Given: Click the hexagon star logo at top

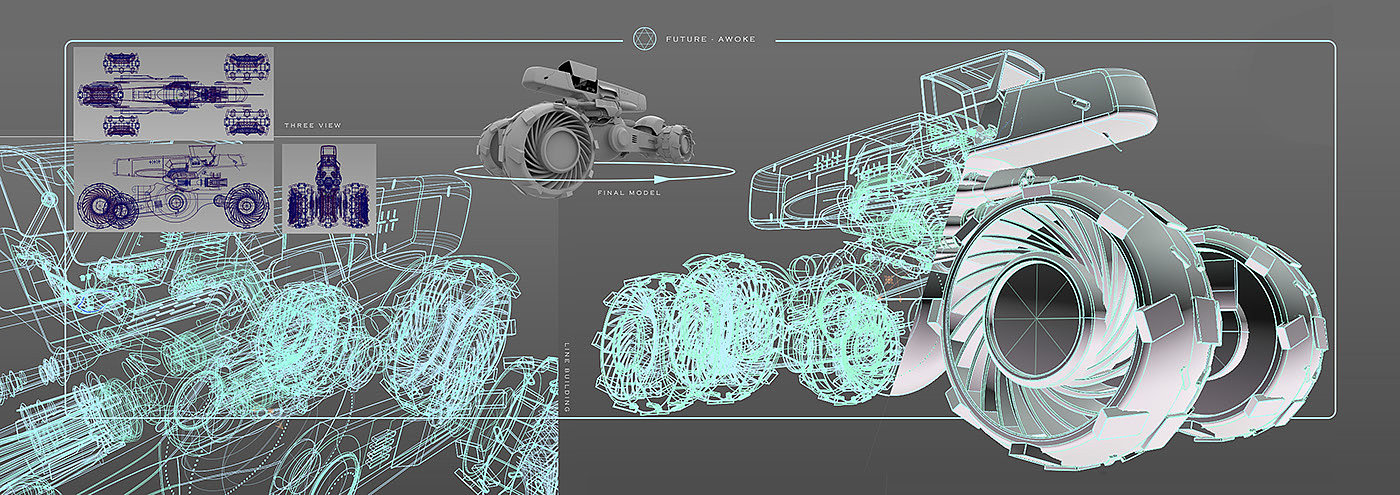Looking at the screenshot, I should (644, 41).
